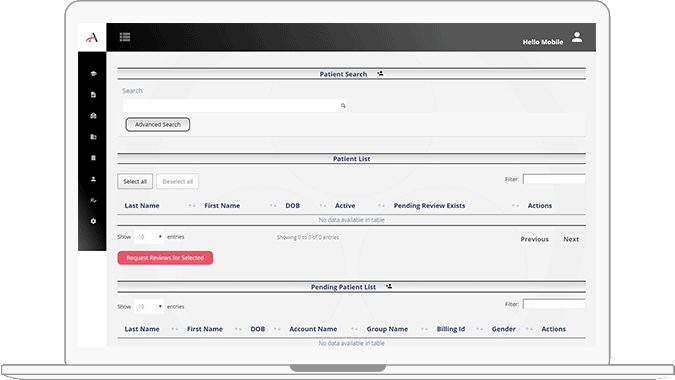Open Pending Patient List entries dropdown
Viewport: 675px width, 380px height.
(149, 306)
